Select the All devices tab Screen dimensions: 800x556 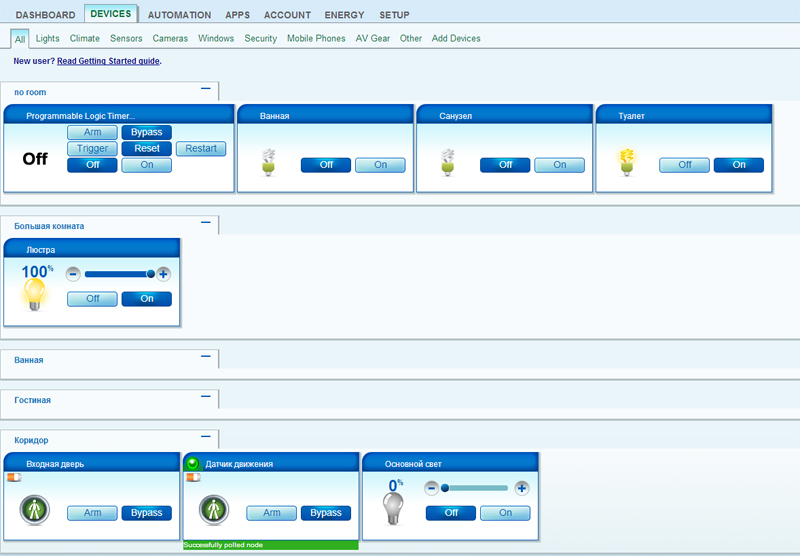point(20,39)
